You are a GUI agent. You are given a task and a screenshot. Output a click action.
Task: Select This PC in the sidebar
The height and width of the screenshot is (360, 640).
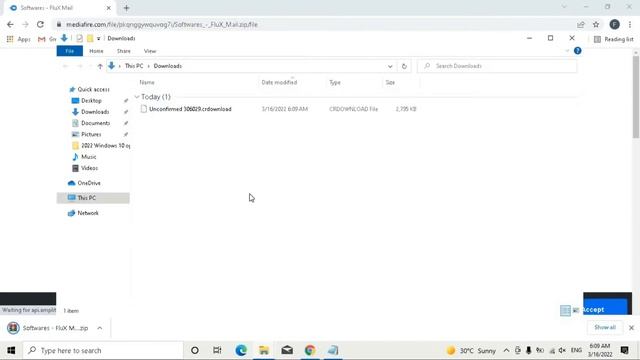[93, 198]
